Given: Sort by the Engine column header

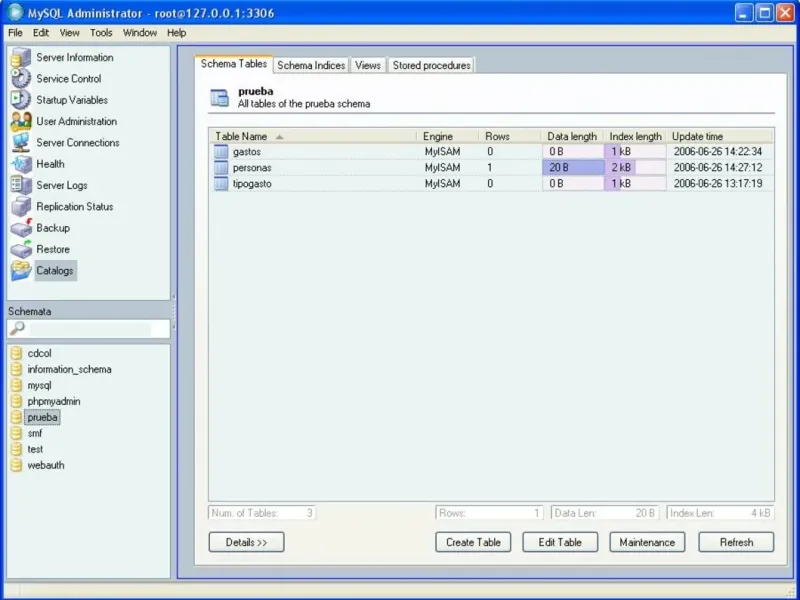Looking at the screenshot, I should tap(447, 136).
